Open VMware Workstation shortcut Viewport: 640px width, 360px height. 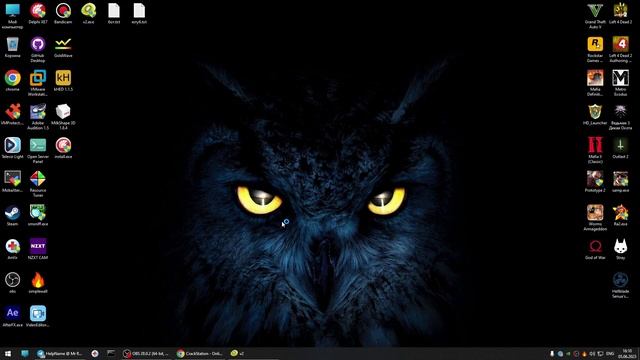(38, 83)
